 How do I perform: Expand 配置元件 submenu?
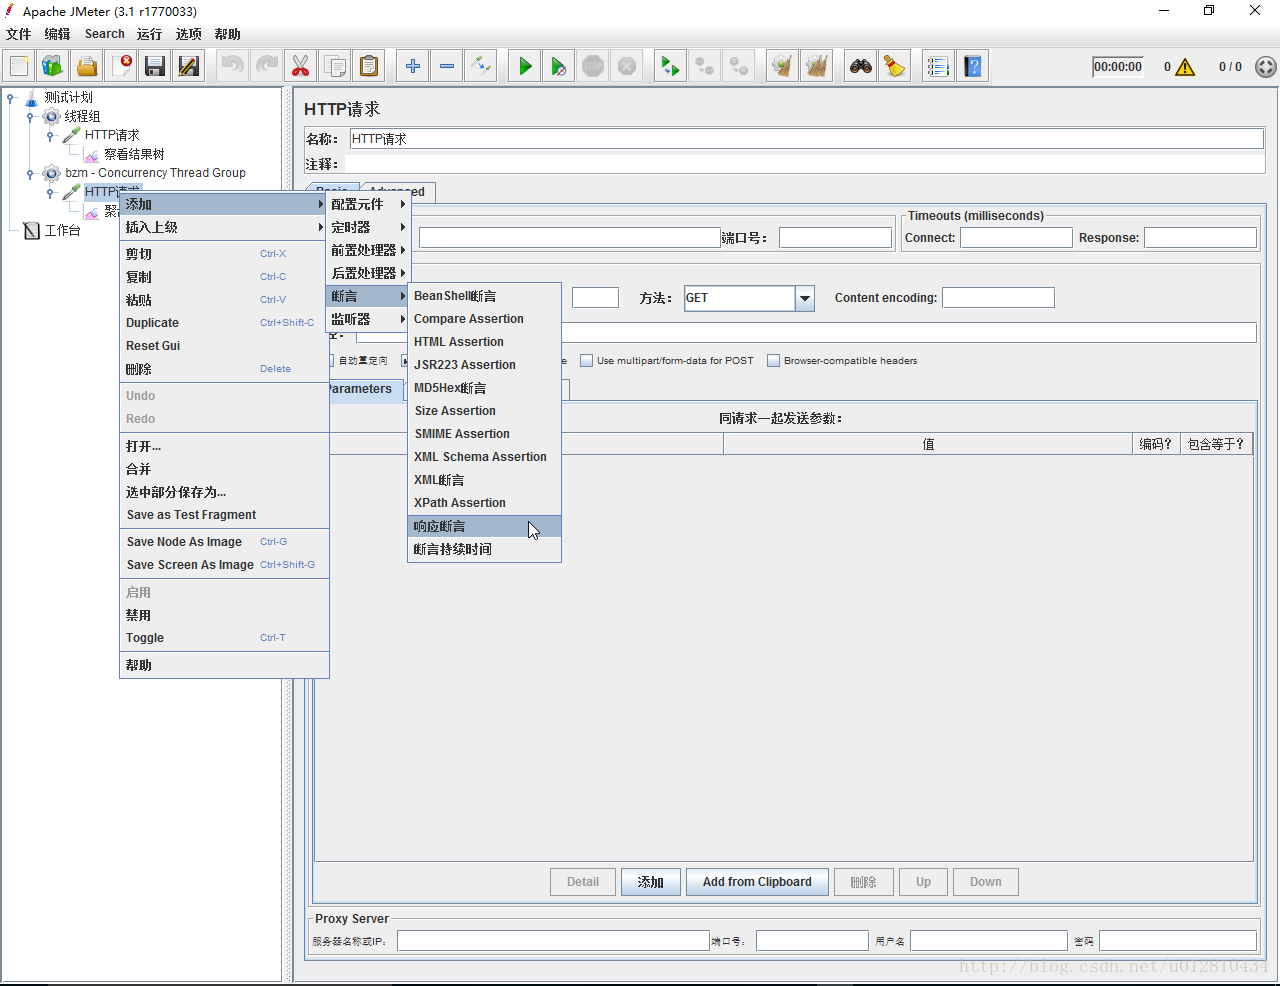point(367,204)
